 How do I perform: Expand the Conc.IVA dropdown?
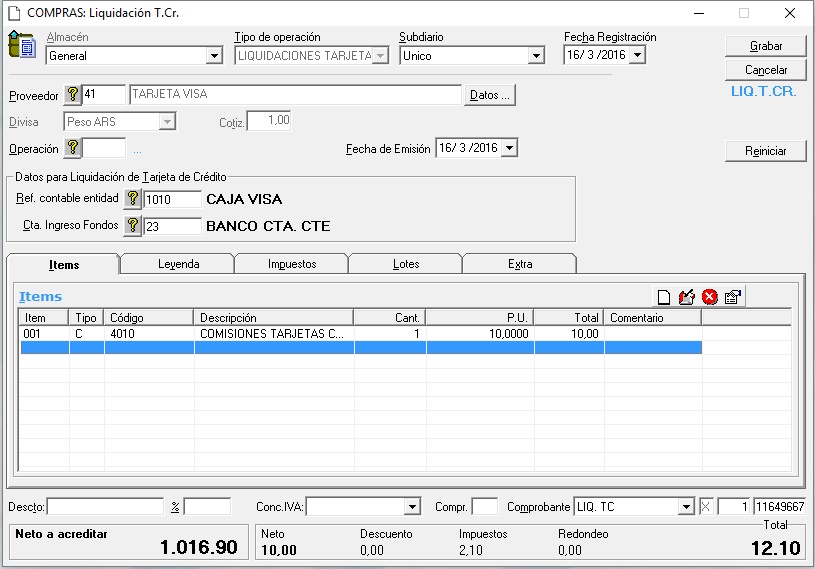pyautogui.click(x=412, y=507)
